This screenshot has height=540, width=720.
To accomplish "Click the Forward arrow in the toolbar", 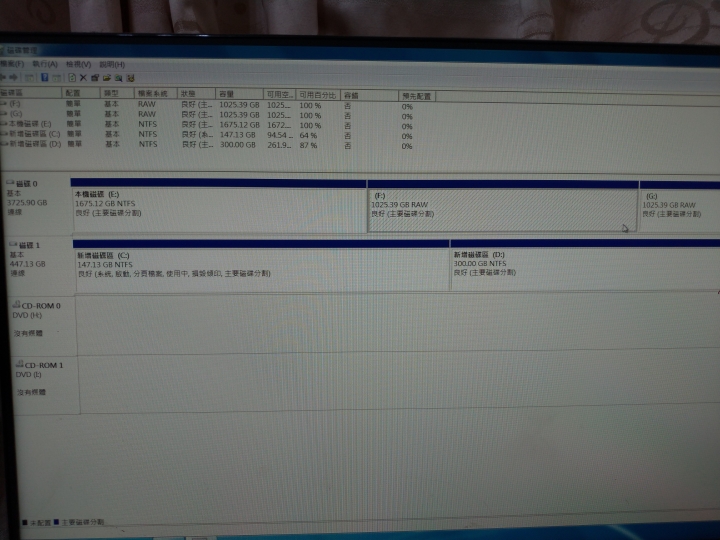I will point(14,77).
